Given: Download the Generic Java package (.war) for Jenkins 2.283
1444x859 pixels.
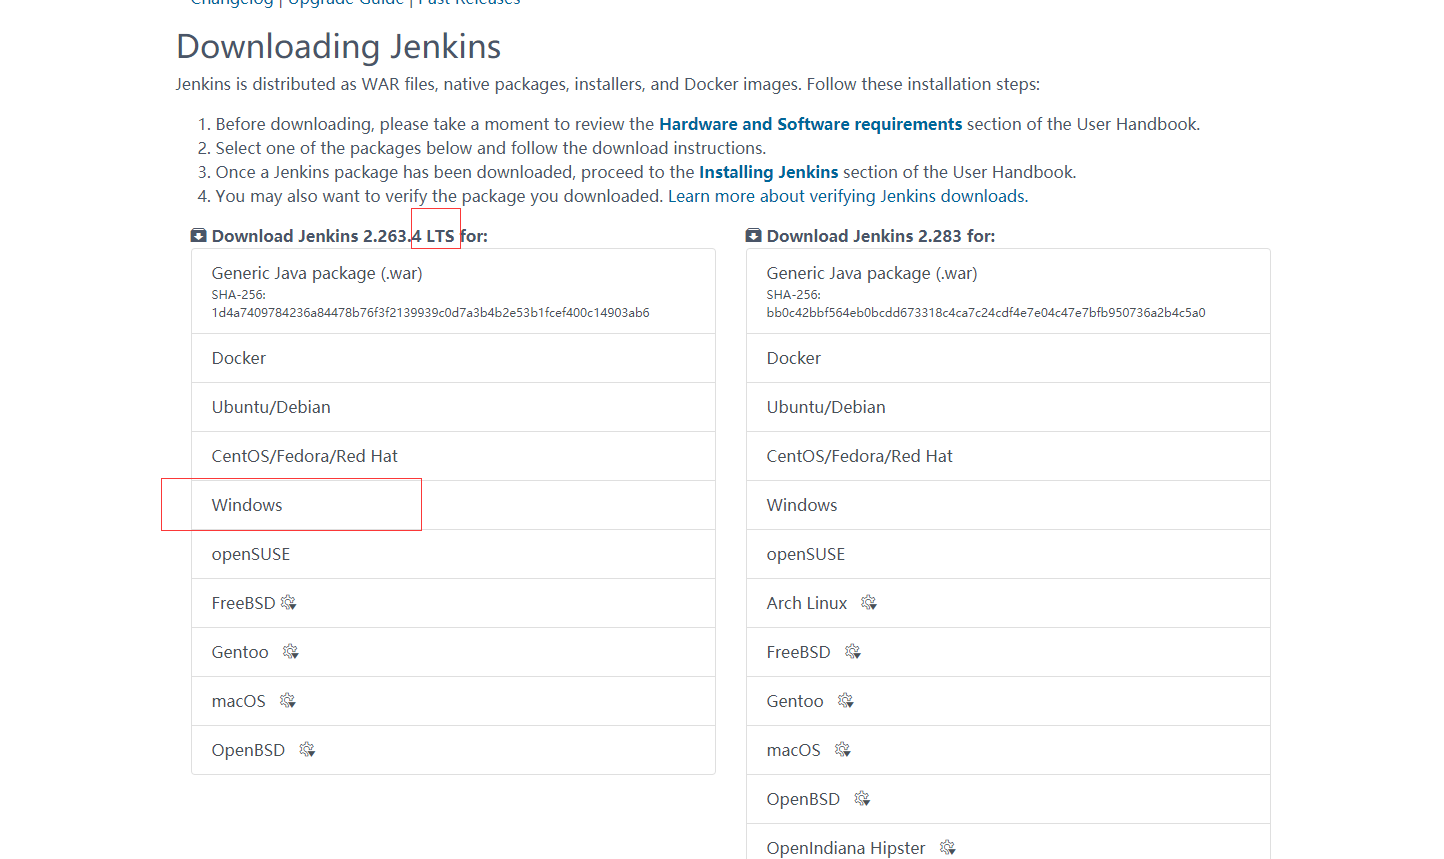Looking at the screenshot, I should pos(1008,291).
